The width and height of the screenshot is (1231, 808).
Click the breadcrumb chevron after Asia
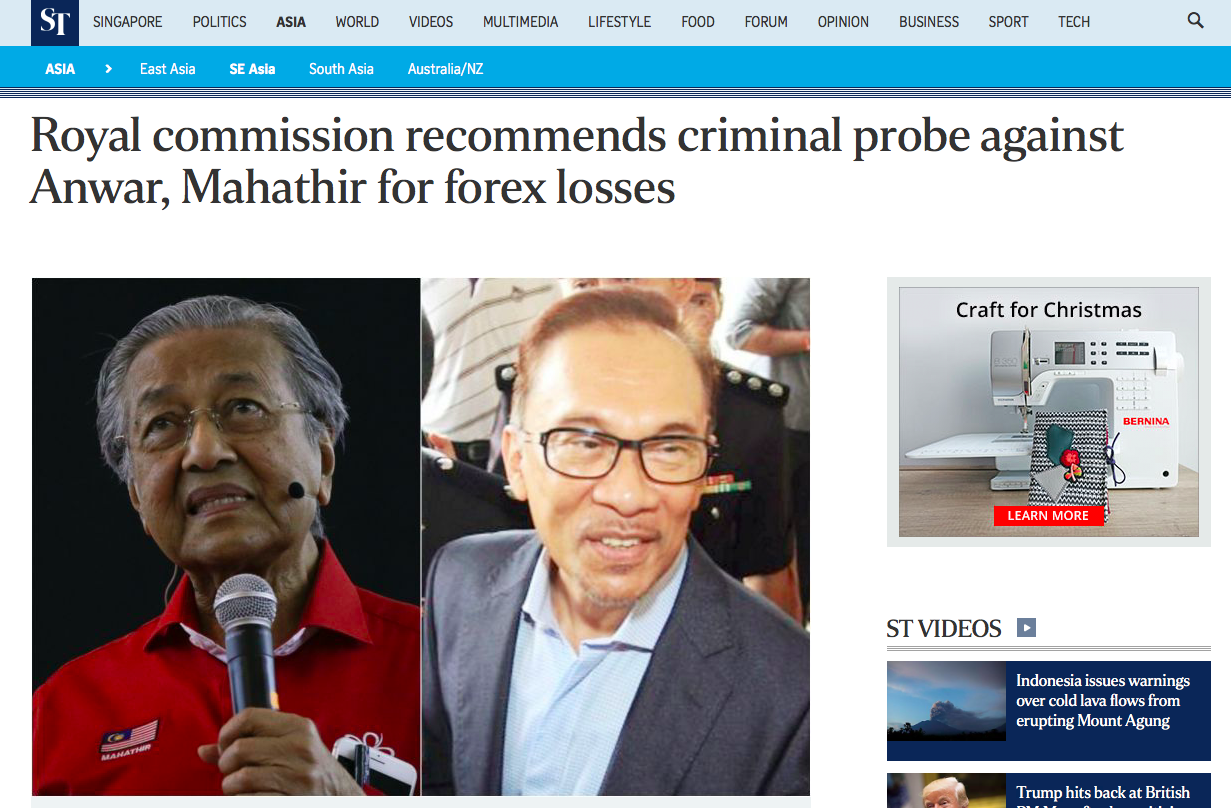tap(108, 69)
